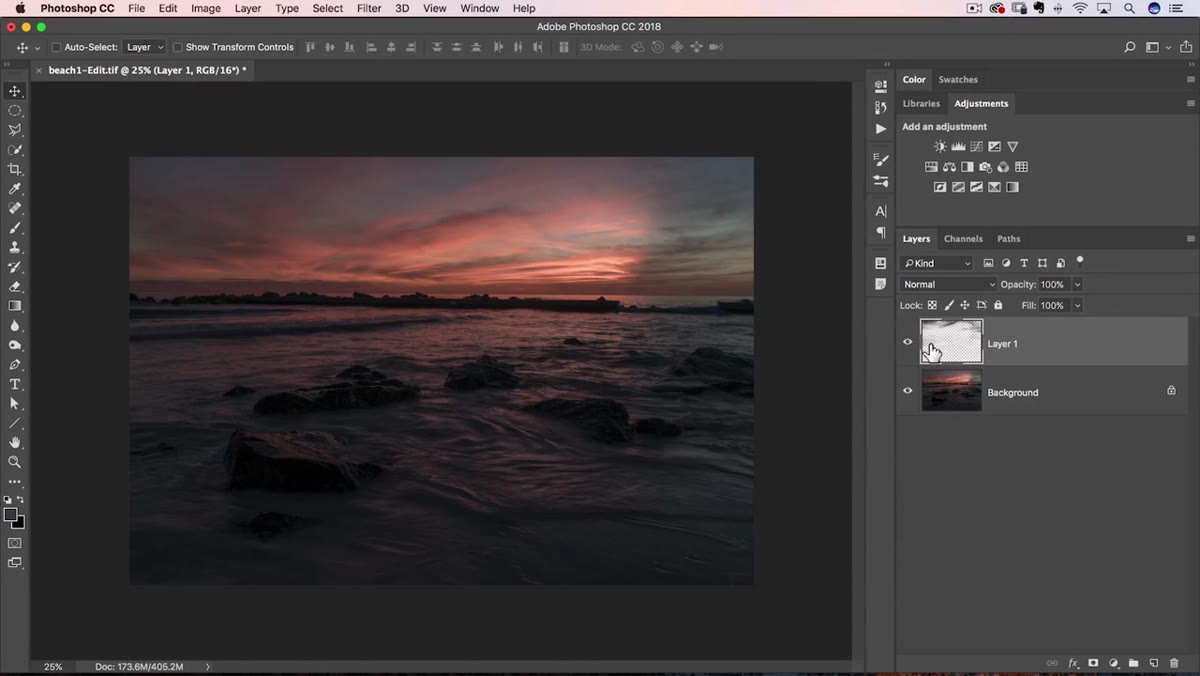Click the Background layer thumbnail
1200x676 pixels.
click(951, 391)
